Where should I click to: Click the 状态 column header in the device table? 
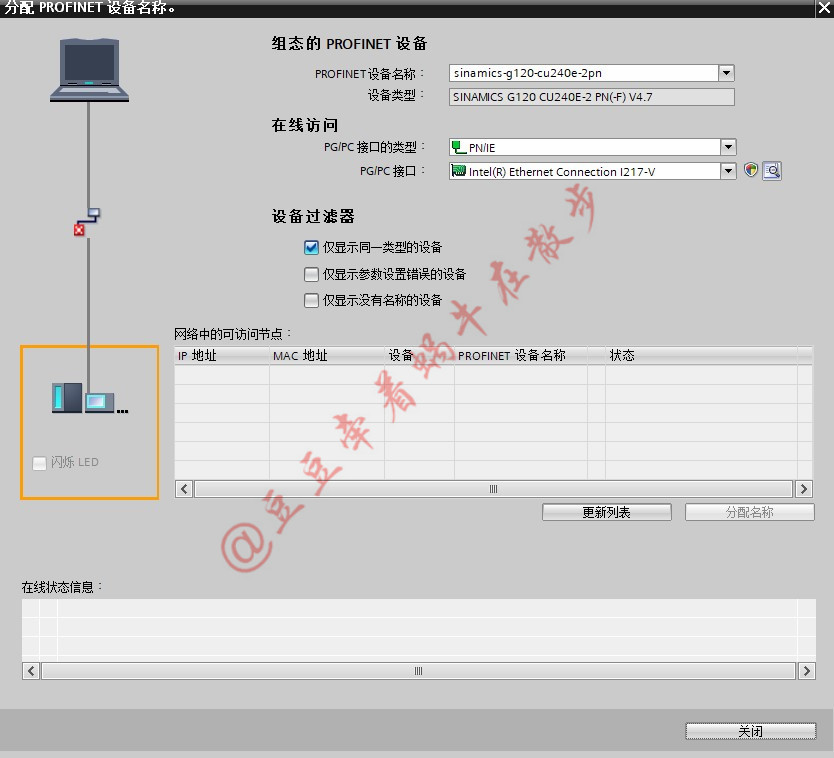coord(623,354)
